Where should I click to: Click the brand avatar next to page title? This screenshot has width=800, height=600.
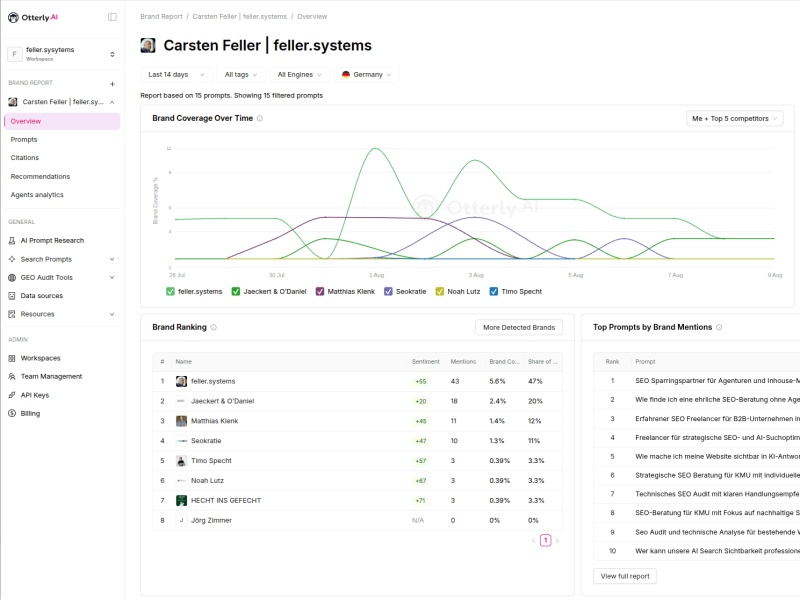click(148, 45)
